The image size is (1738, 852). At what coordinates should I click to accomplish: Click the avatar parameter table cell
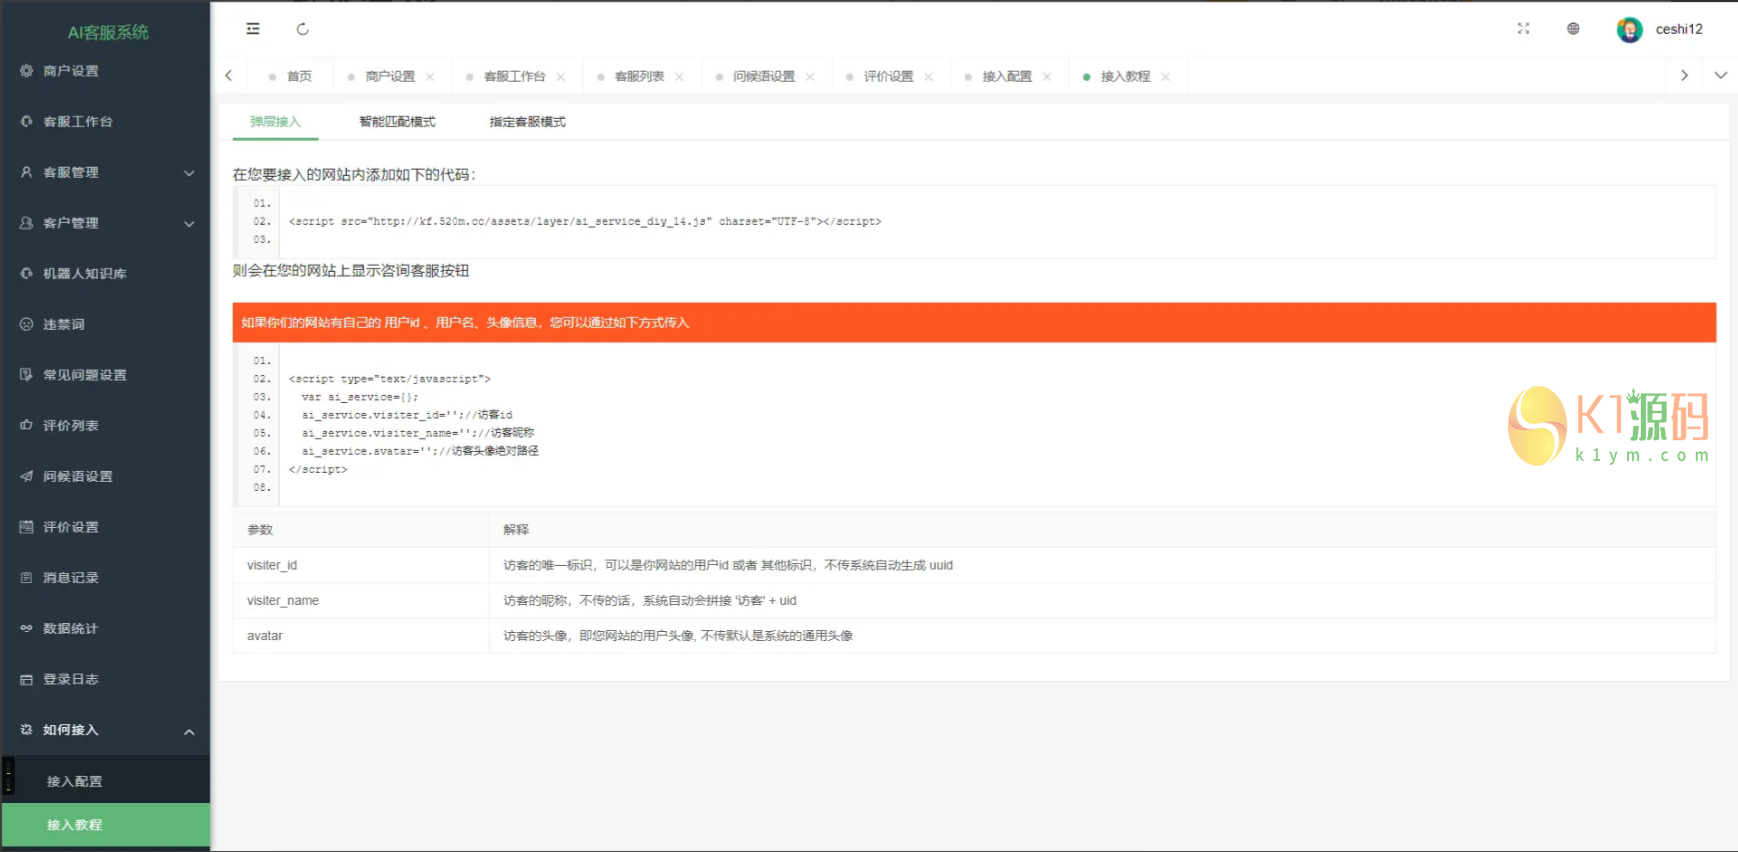[x=361, y=636]
